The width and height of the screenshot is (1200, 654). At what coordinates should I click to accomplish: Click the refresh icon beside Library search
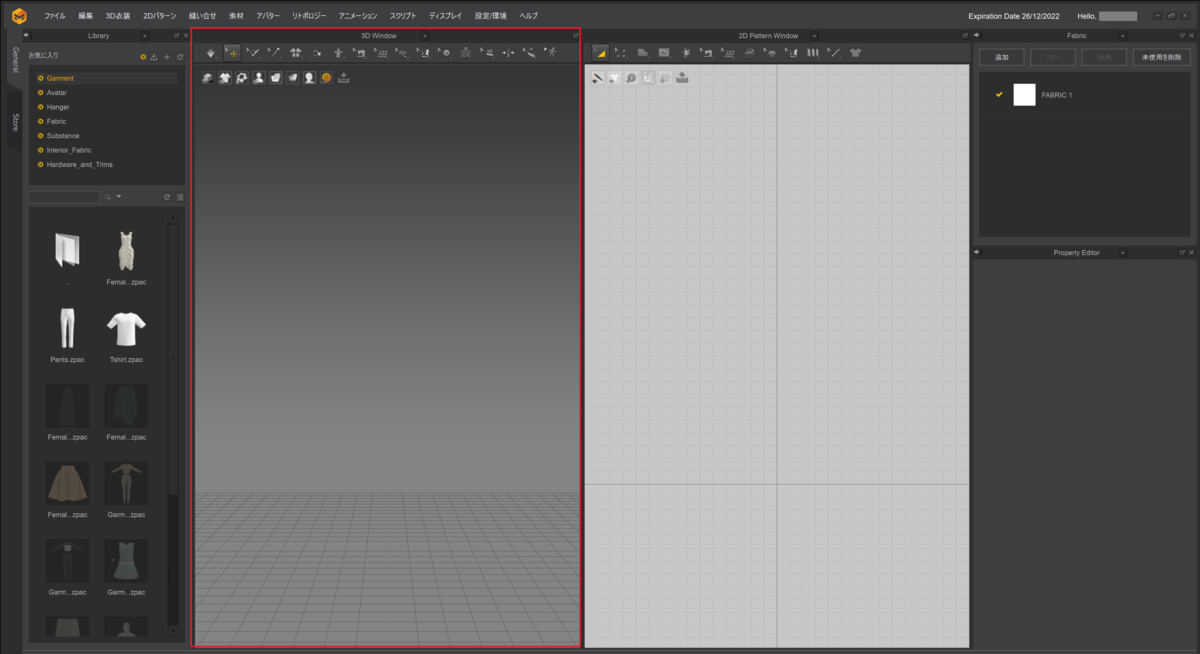[167, 197]
